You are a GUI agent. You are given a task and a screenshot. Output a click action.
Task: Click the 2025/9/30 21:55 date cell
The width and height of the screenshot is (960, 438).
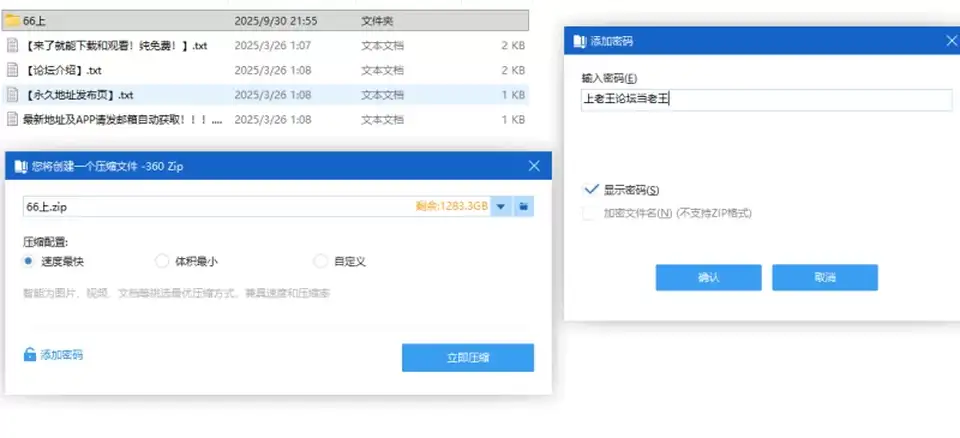point(276,21)
